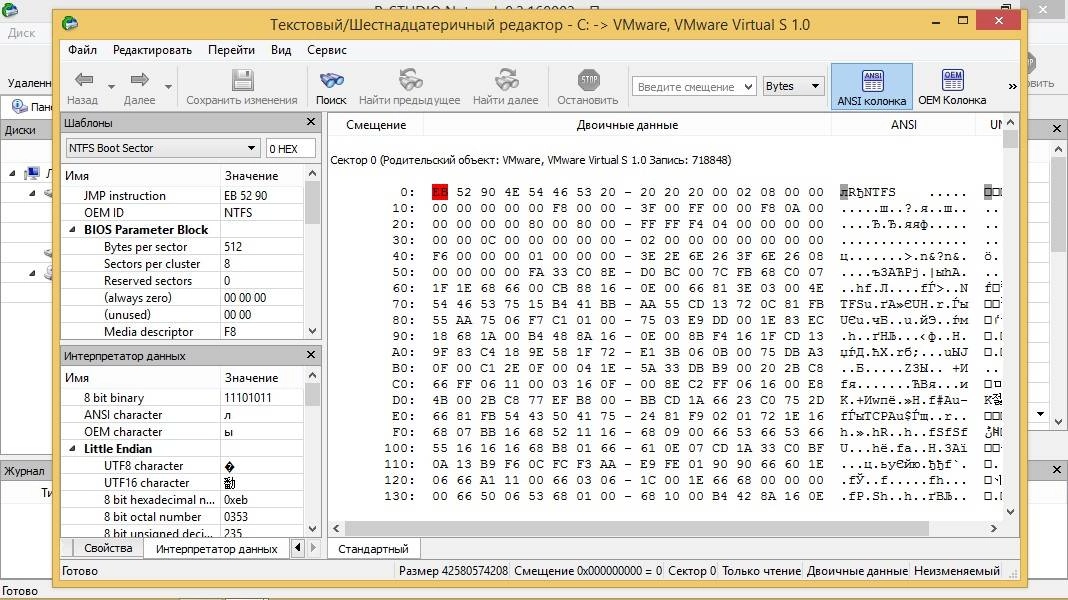Screen dimensions: 1068x600
Task: Open the Перейти menu
Action: click(x=232, y=50)
